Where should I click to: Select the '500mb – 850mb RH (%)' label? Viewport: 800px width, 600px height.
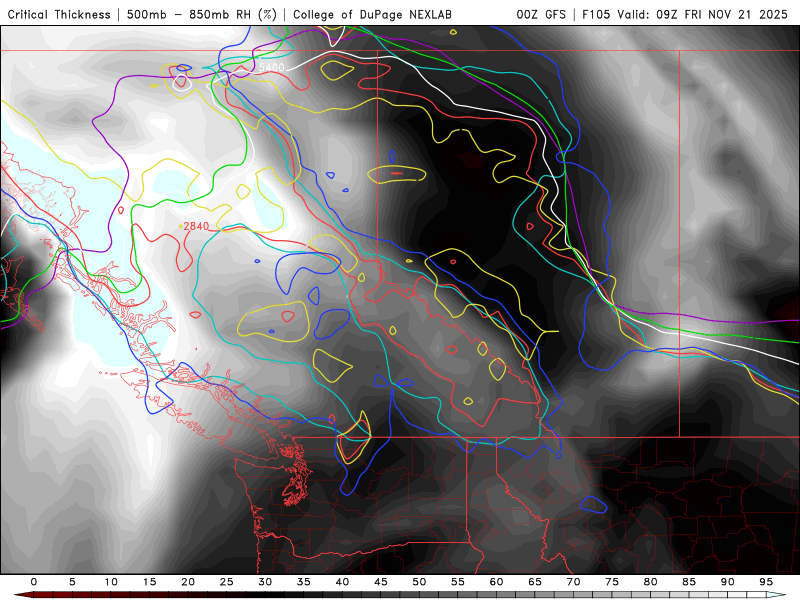pos(202,15)
